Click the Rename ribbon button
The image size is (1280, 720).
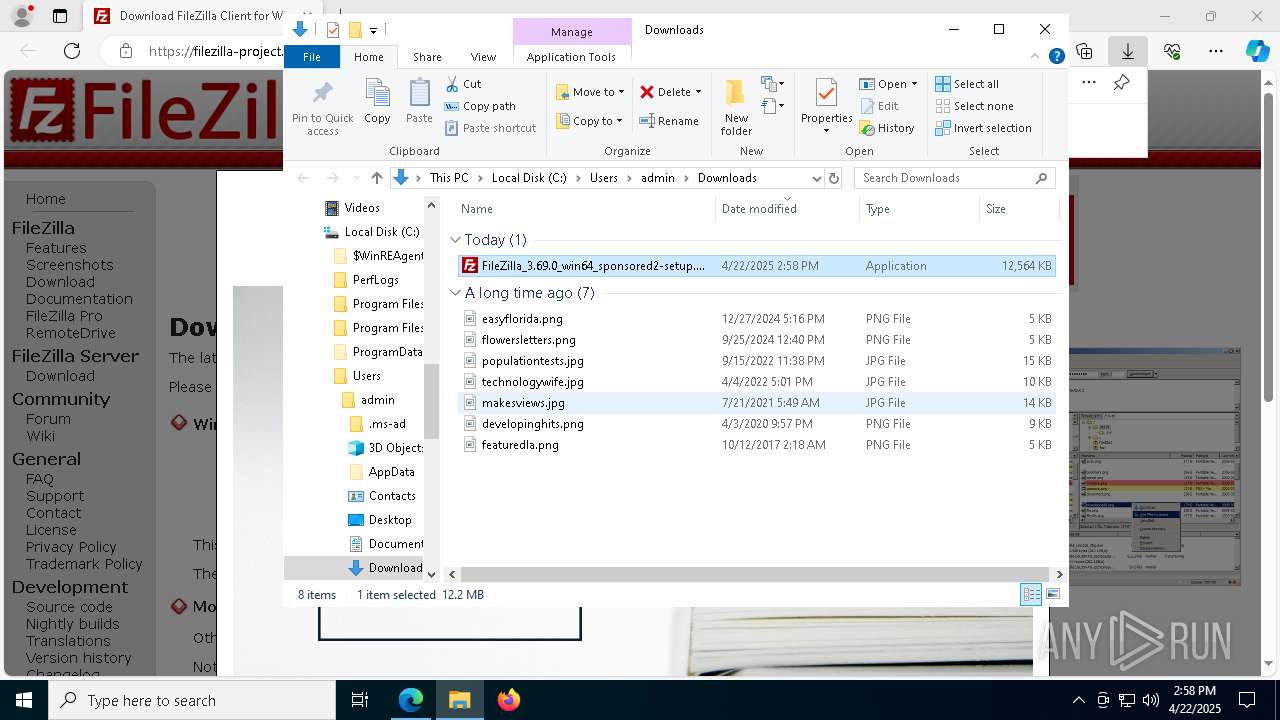tap(669, 121)
